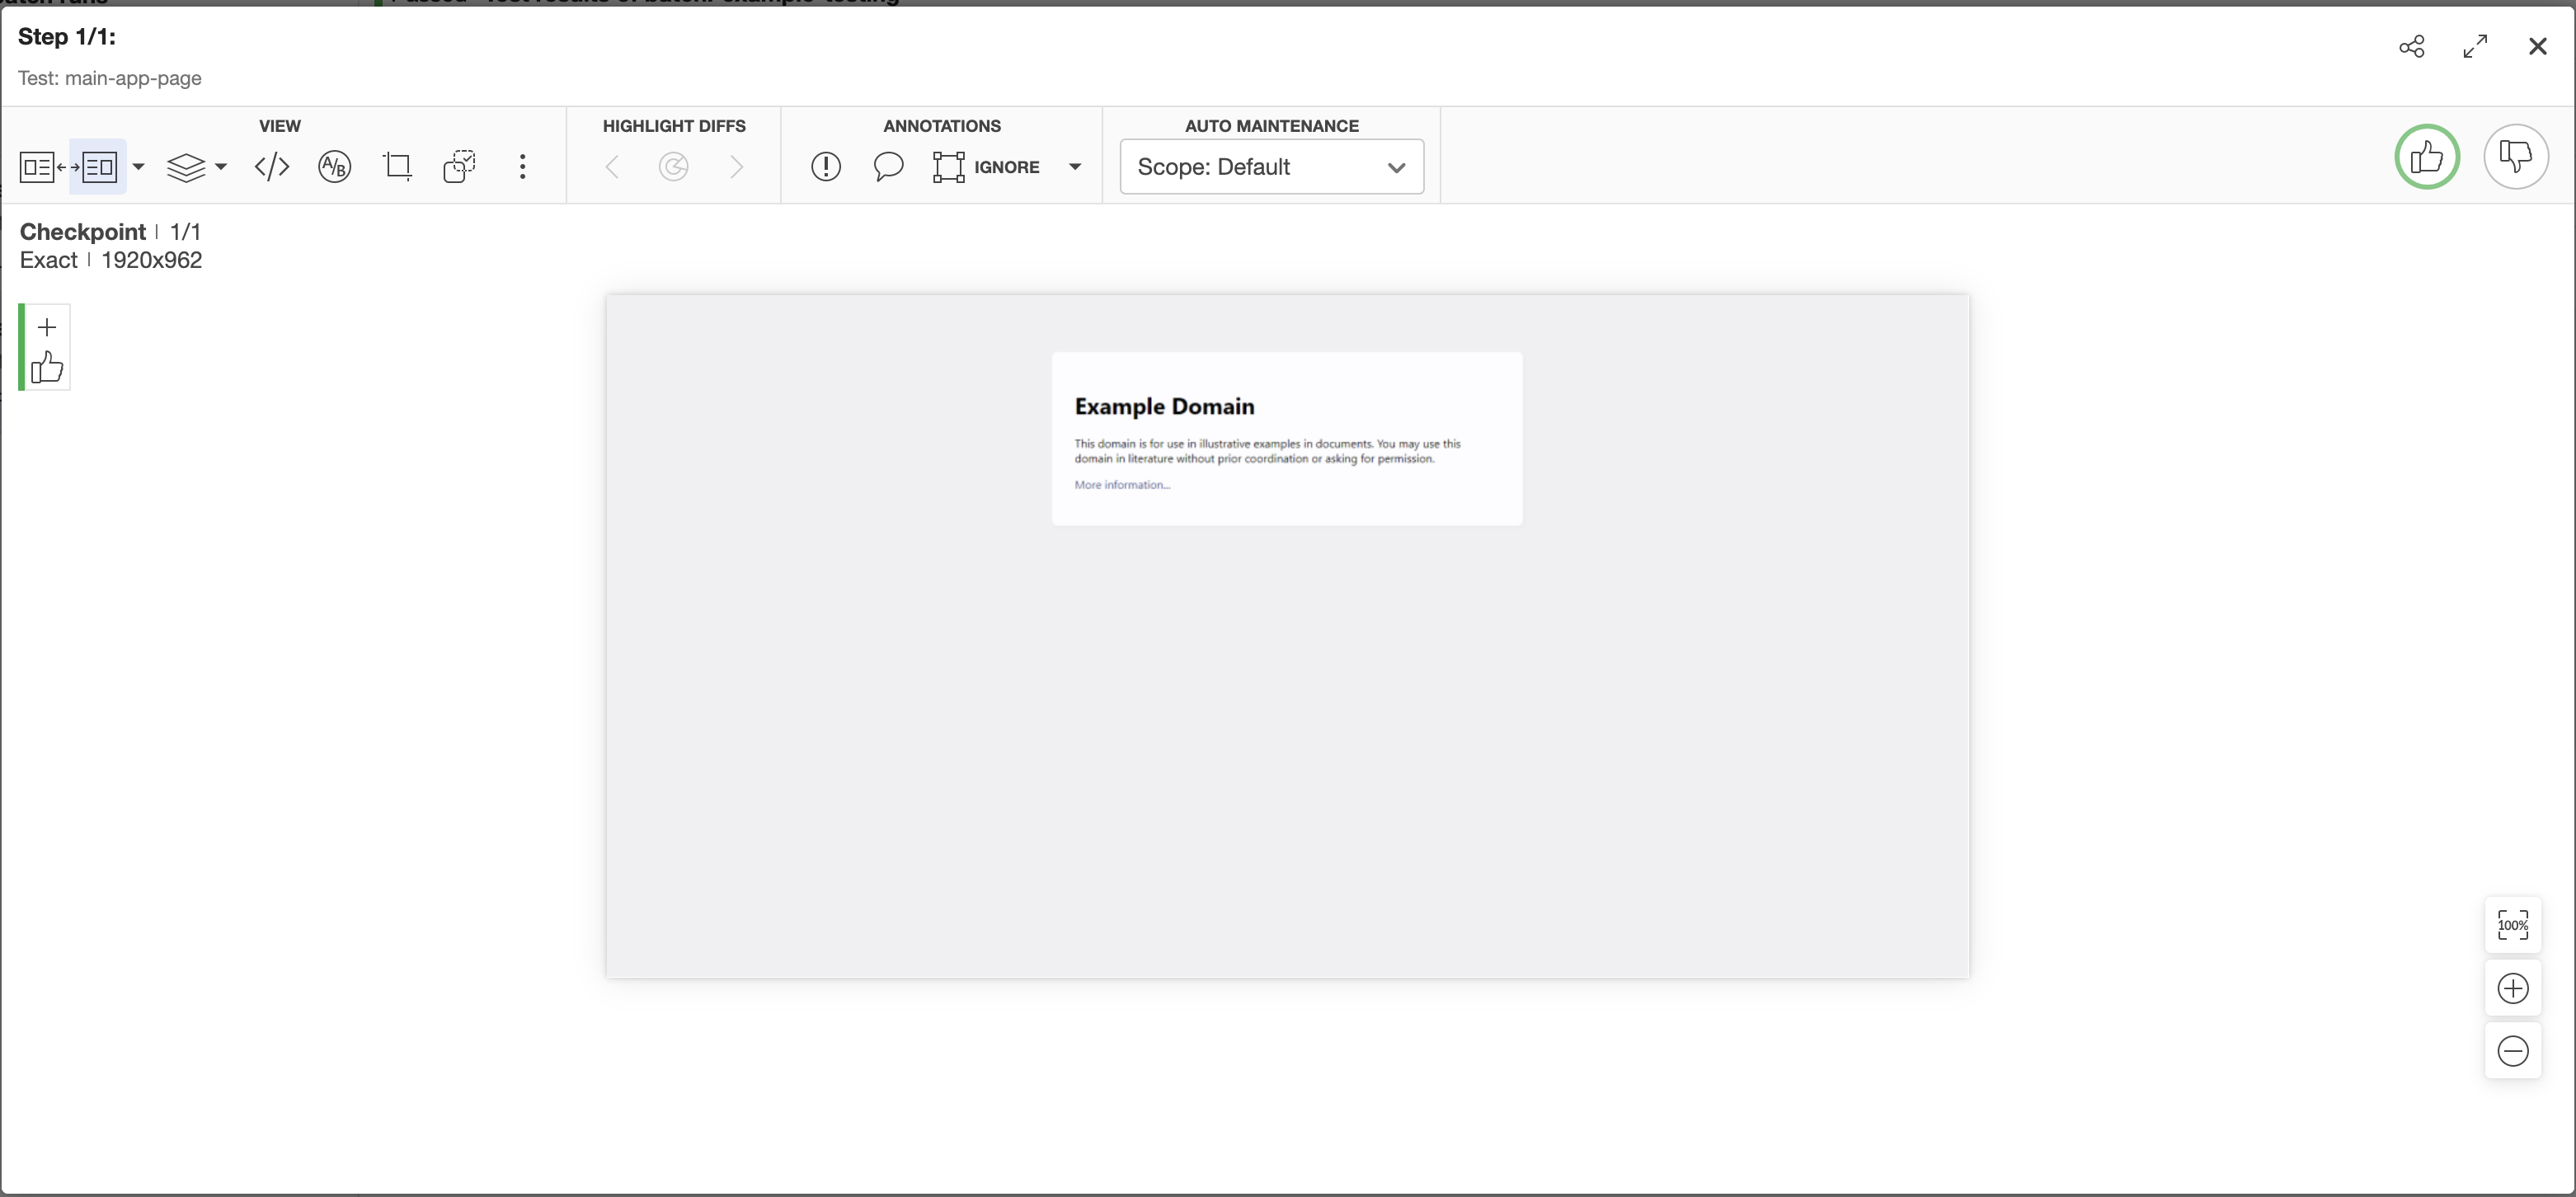
Task: Open the layers view tool
Action: [188, 166]
